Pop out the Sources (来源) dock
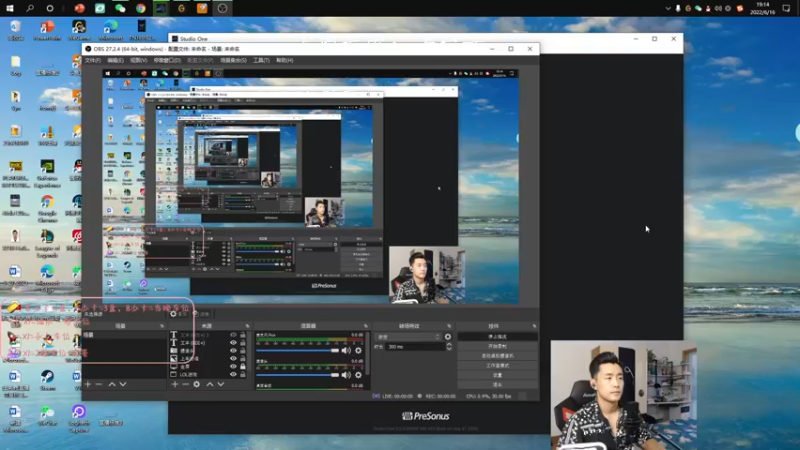The width and height of the screenshot is (800, 450). 247,326
